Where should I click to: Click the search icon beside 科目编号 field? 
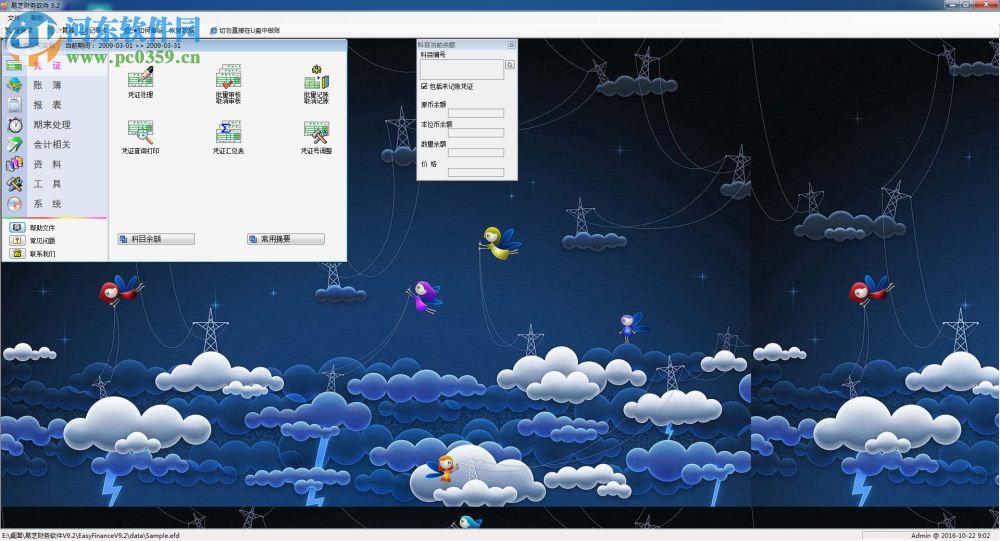510,65
